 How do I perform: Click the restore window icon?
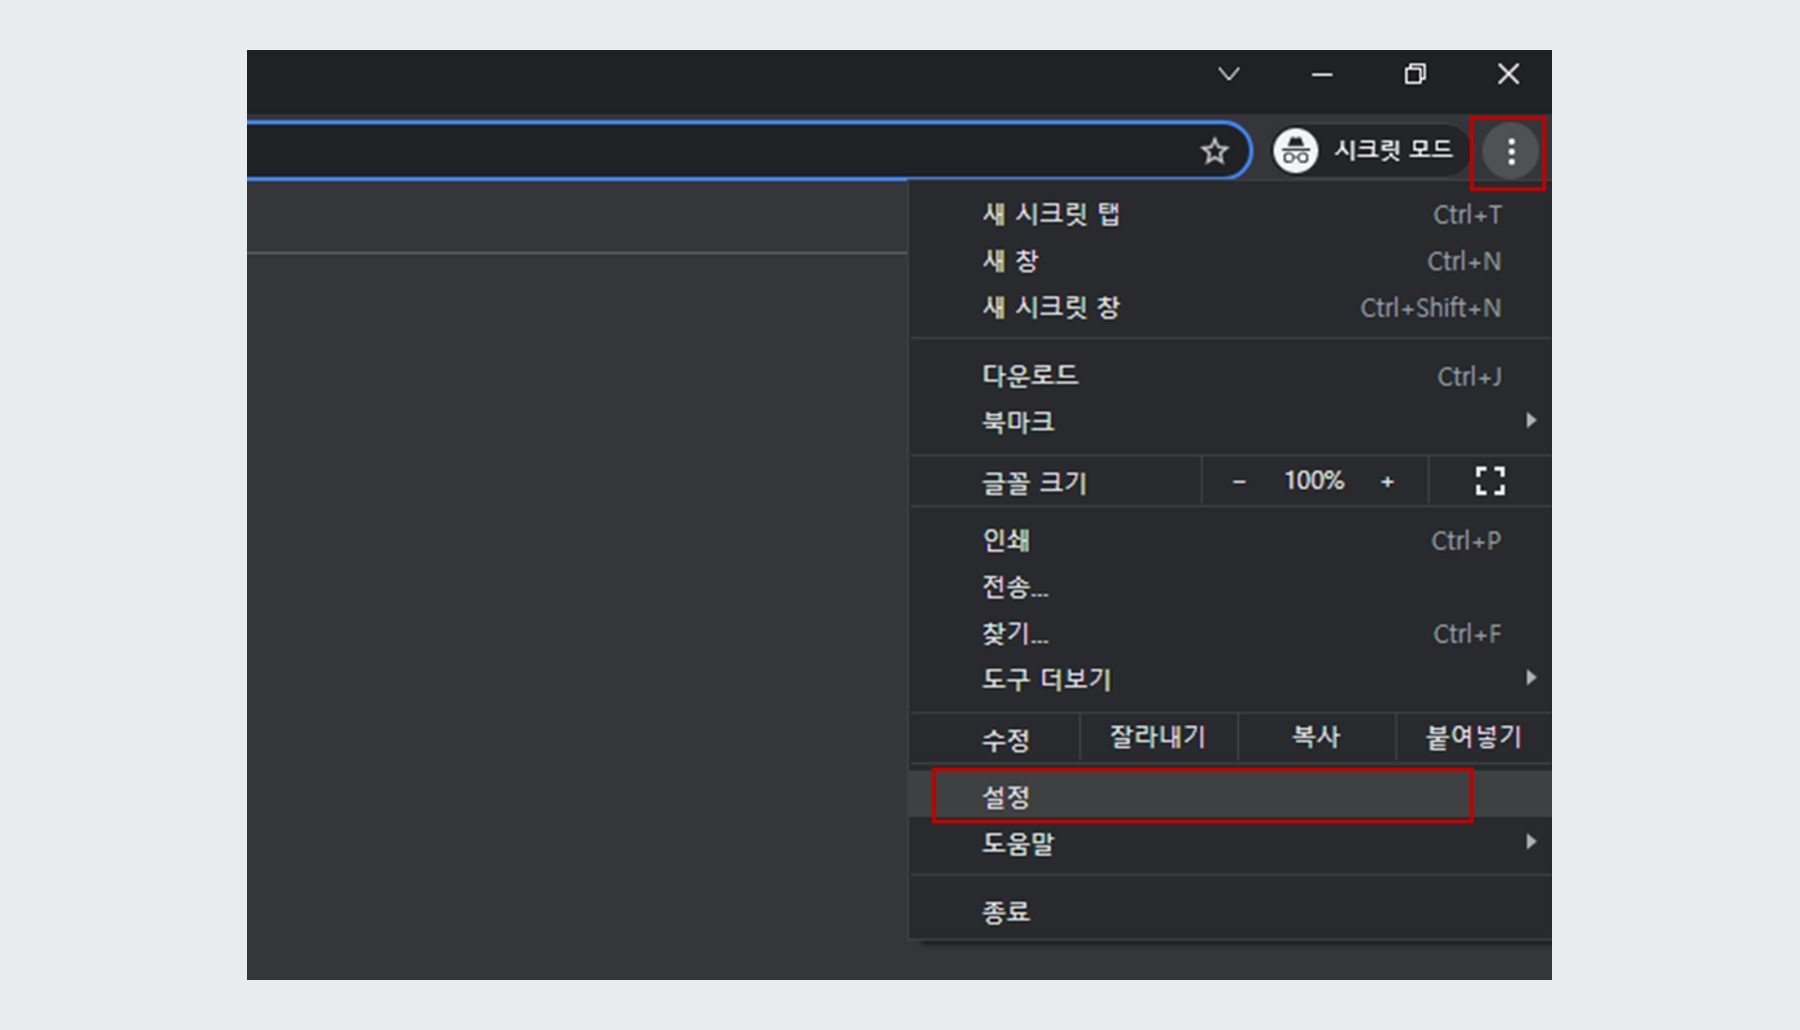1415,74
